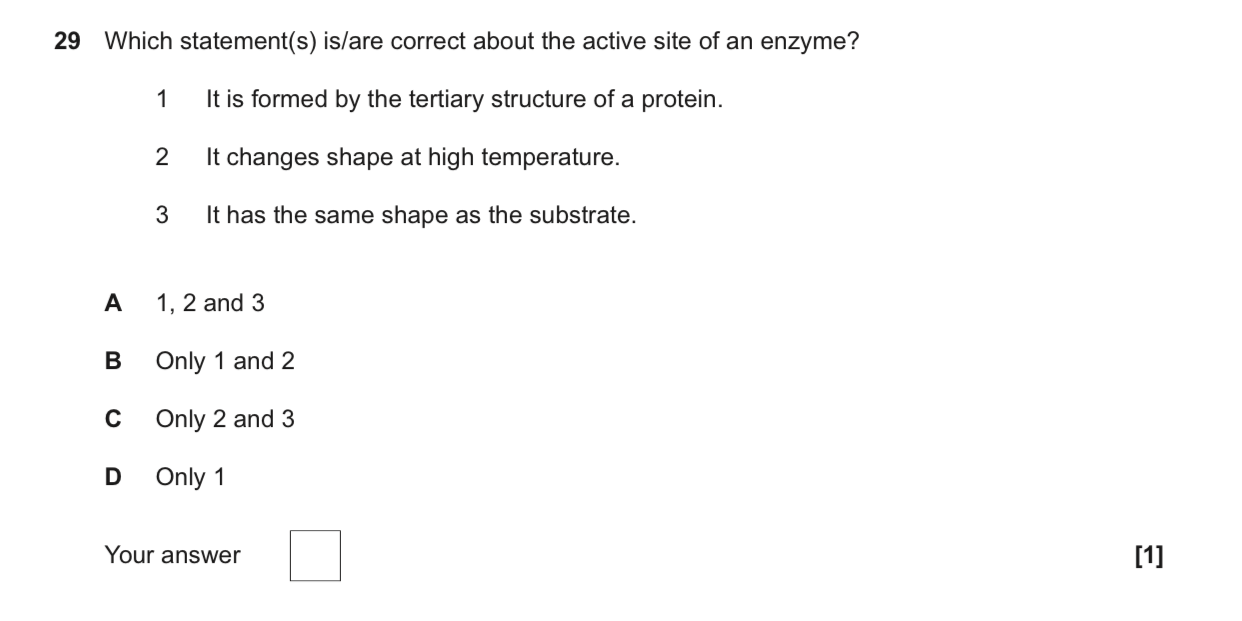Click the number label of statement 1
The width and height of the screenshot is (1242, 621).
tap(162, 100)
